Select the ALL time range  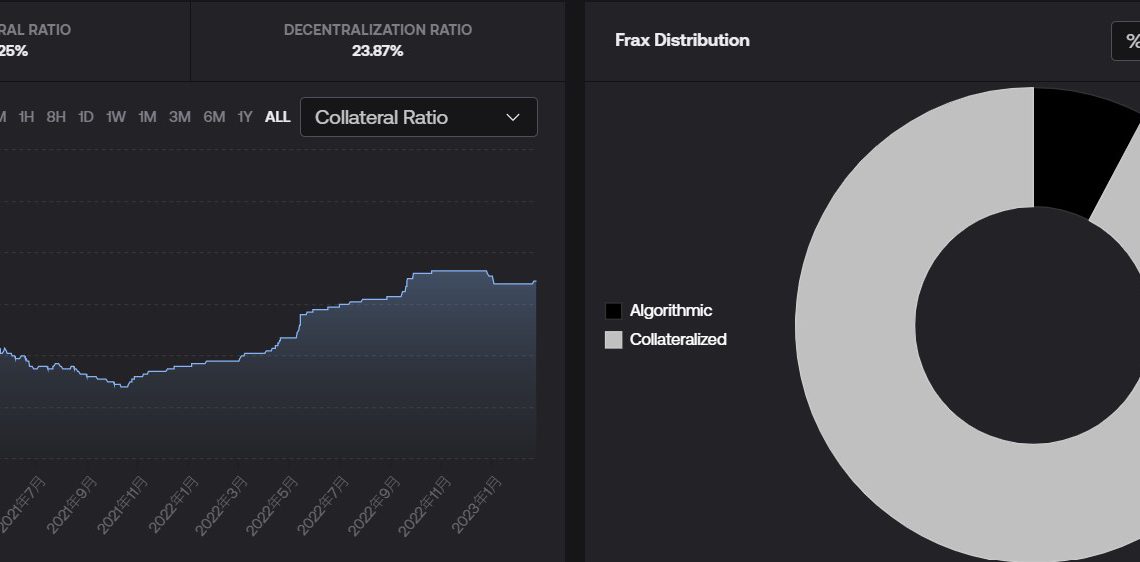(277, 117)
